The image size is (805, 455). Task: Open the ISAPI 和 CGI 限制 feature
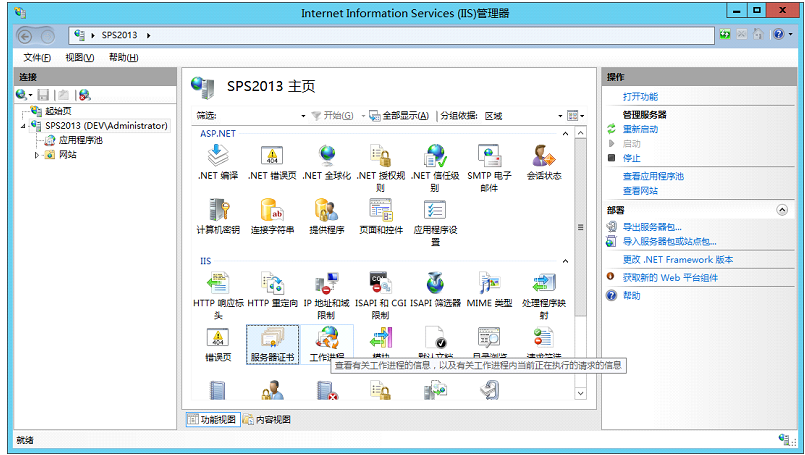[x=380, y=295]
